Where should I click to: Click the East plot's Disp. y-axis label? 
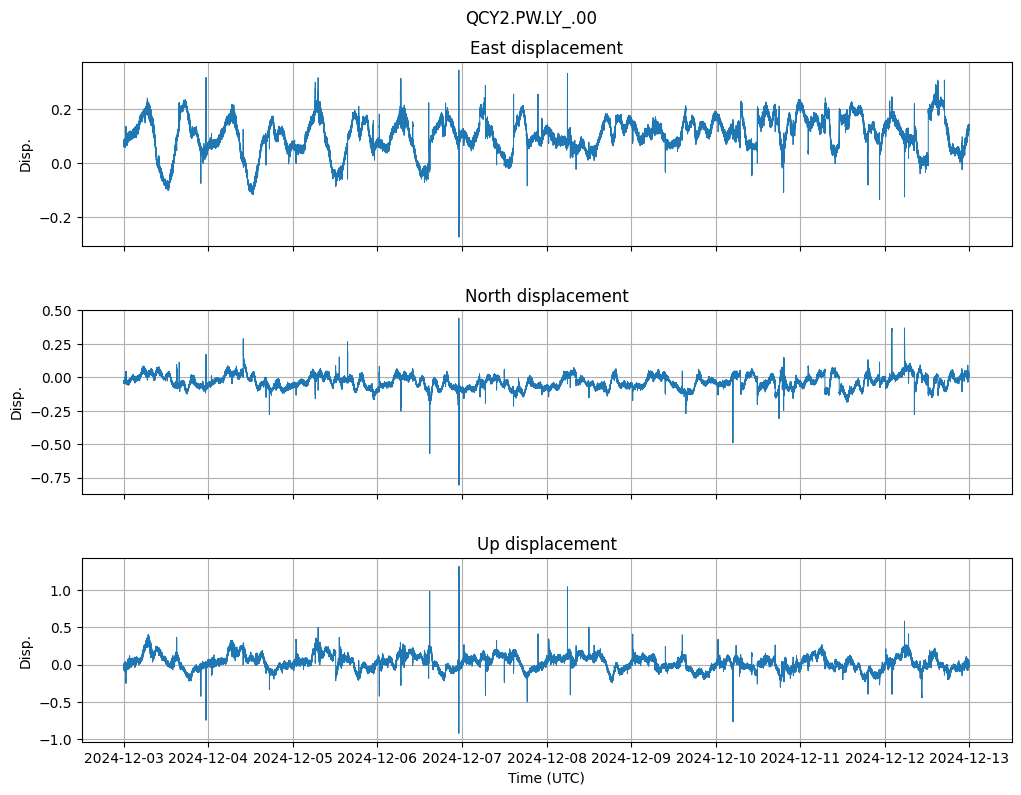pos(26,155)
